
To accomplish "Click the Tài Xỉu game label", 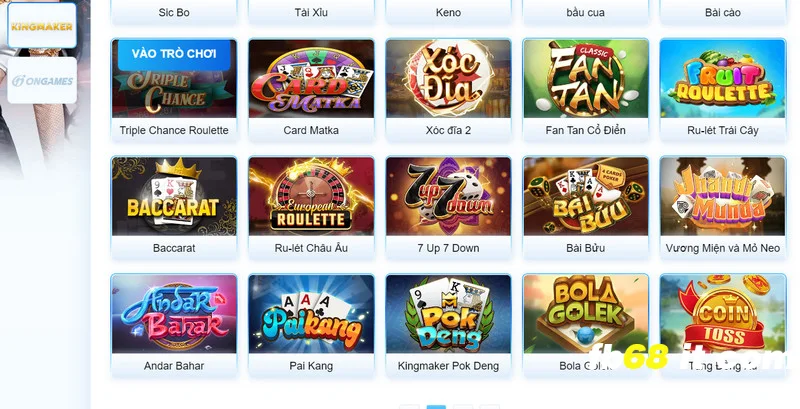I will (311, 13).
